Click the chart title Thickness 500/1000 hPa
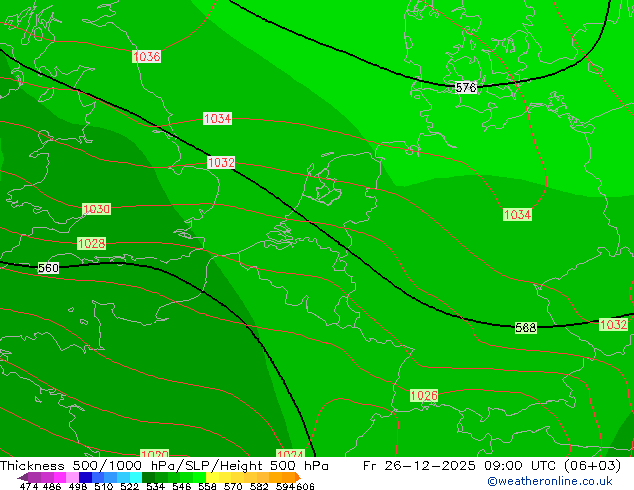Image resolution: width=634 pixels, height=490 pixels. (91, 466)
